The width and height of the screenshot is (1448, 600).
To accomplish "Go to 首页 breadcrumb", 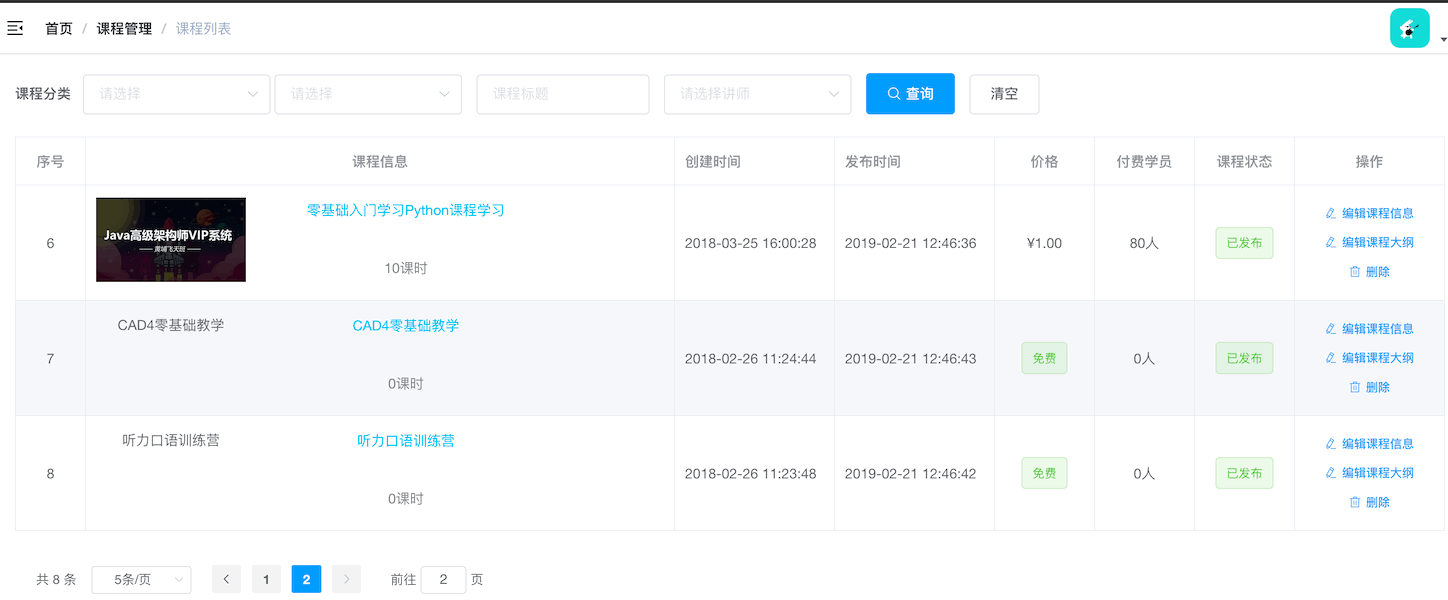I will click(x=59, y=28).
